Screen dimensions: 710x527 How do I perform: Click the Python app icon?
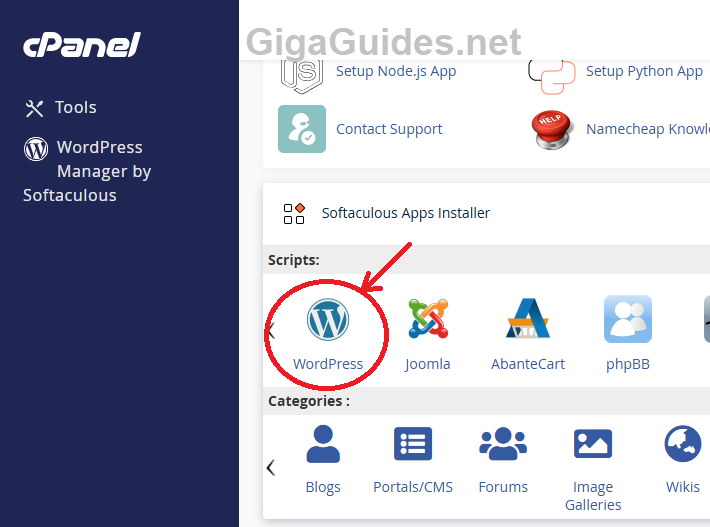[552, 76]
